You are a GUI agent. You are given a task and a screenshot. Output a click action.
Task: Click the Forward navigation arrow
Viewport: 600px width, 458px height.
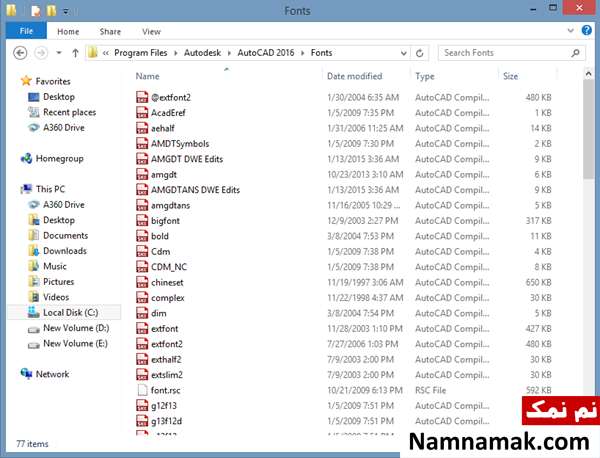click(41, 53)
